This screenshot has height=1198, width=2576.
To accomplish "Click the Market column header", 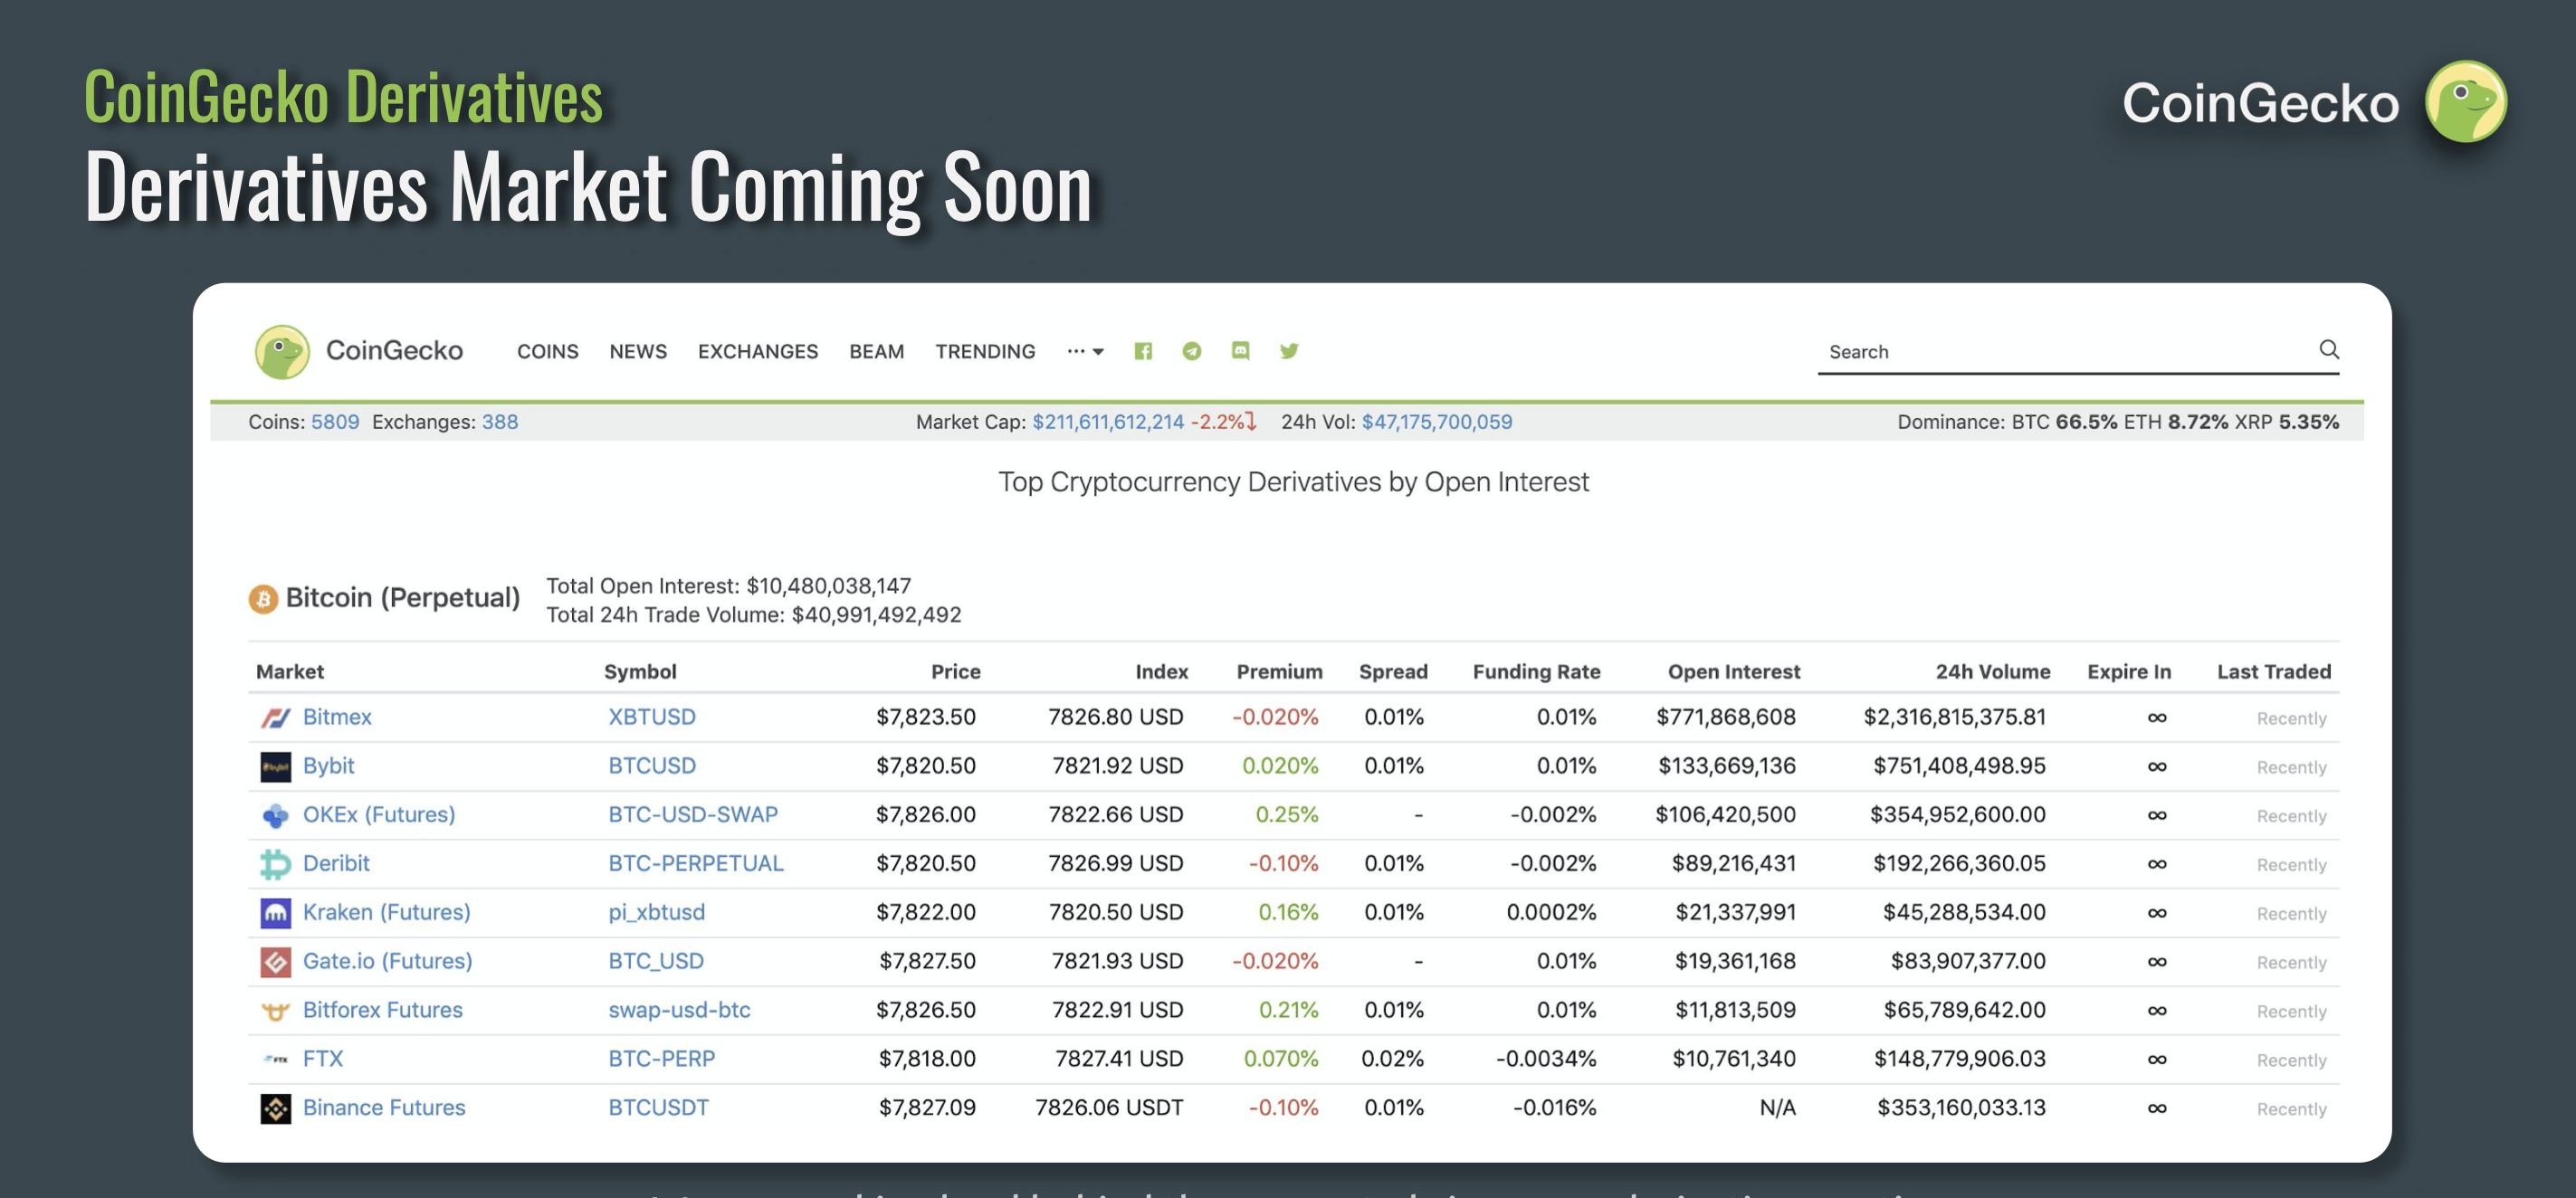I will [290, 672].
